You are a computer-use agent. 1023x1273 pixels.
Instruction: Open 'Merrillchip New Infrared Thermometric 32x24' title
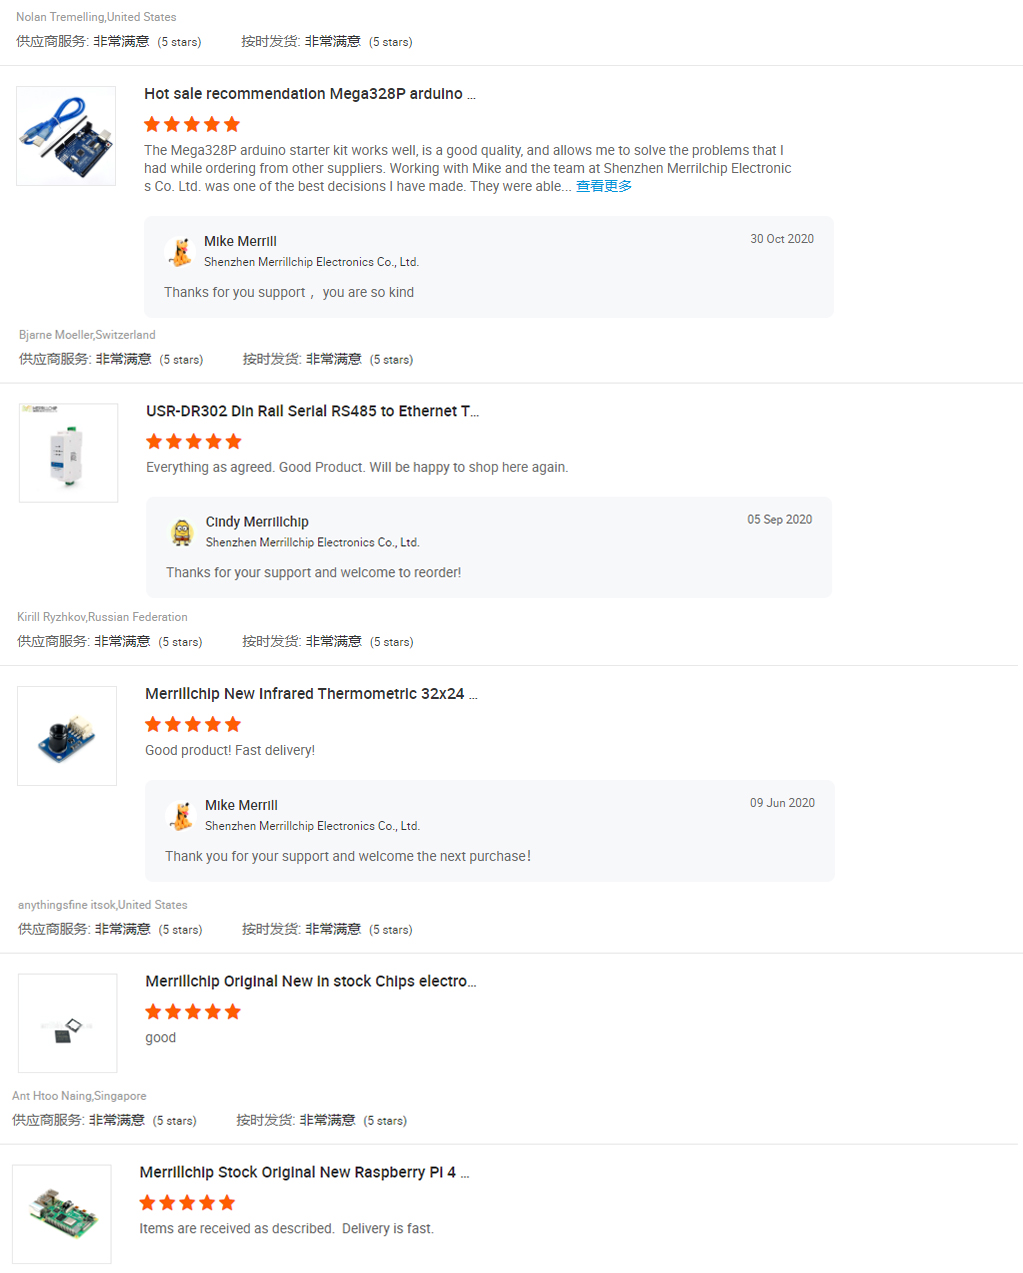point(311,694)
